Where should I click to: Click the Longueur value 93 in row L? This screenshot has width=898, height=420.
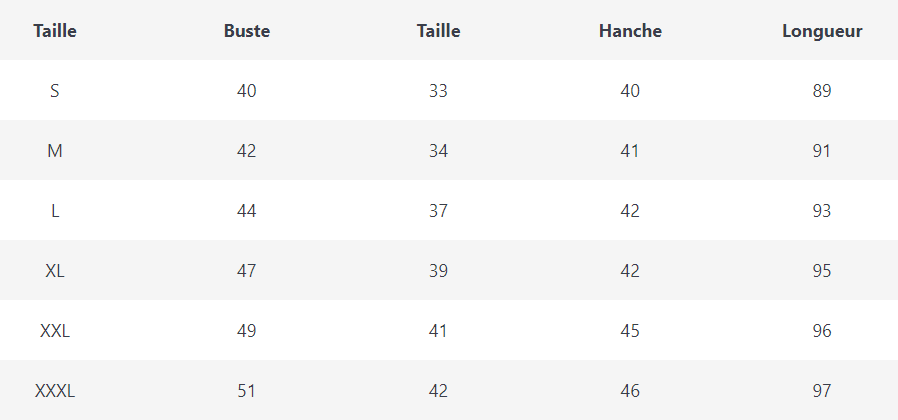coord(822,211)
